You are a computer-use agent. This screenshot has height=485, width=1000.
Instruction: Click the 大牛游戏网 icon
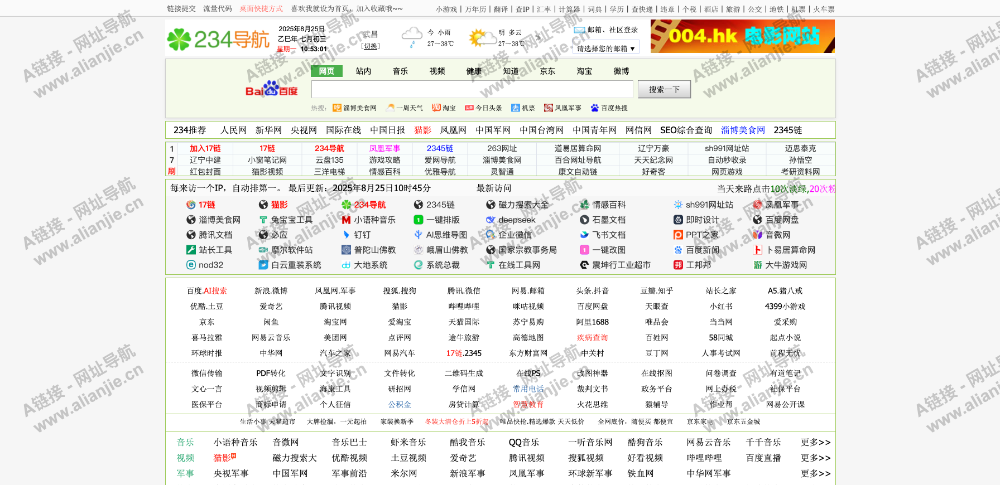758,264
